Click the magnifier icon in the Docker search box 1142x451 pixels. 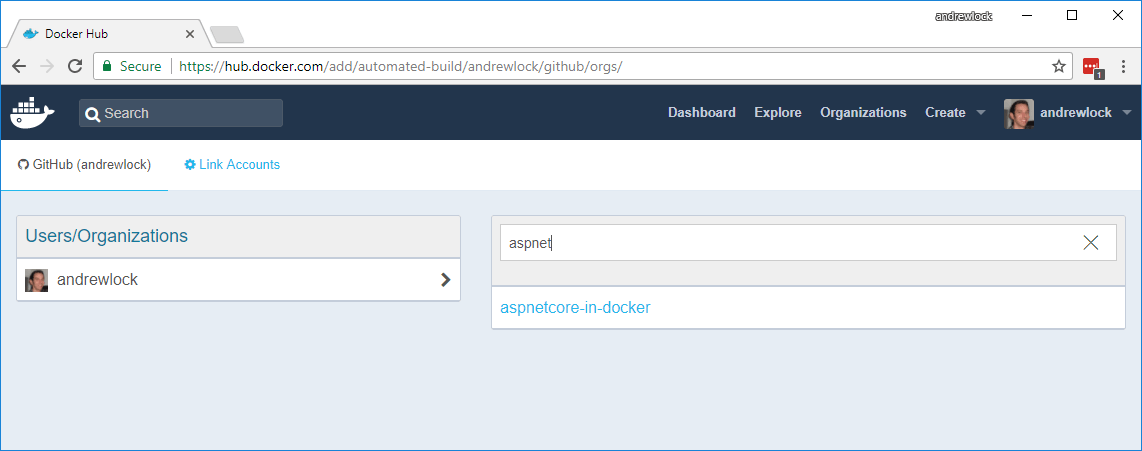pos(92,114)
